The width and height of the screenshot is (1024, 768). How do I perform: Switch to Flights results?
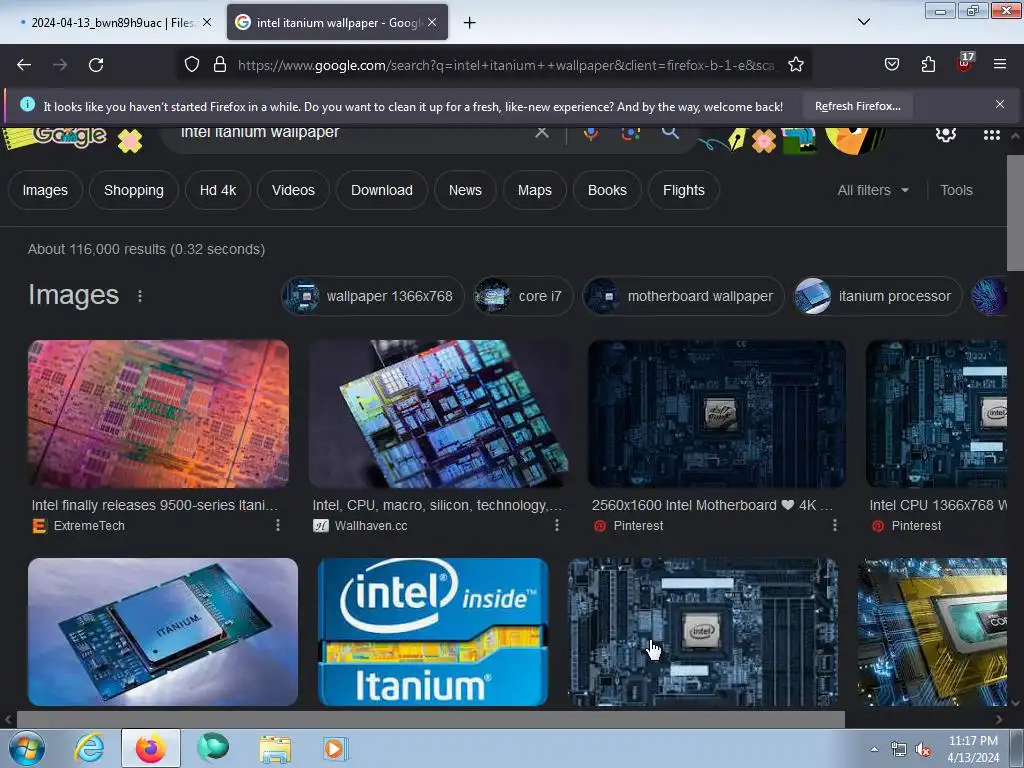(x=684, y=190)
